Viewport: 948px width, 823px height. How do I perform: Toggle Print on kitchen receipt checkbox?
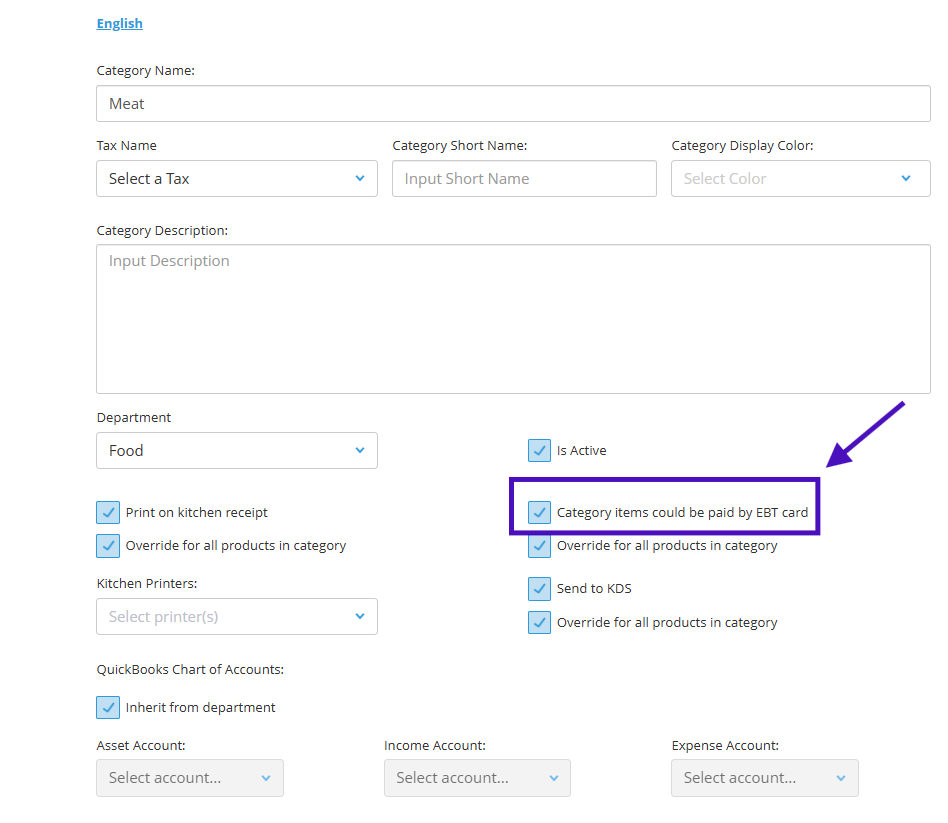(108, 513)
